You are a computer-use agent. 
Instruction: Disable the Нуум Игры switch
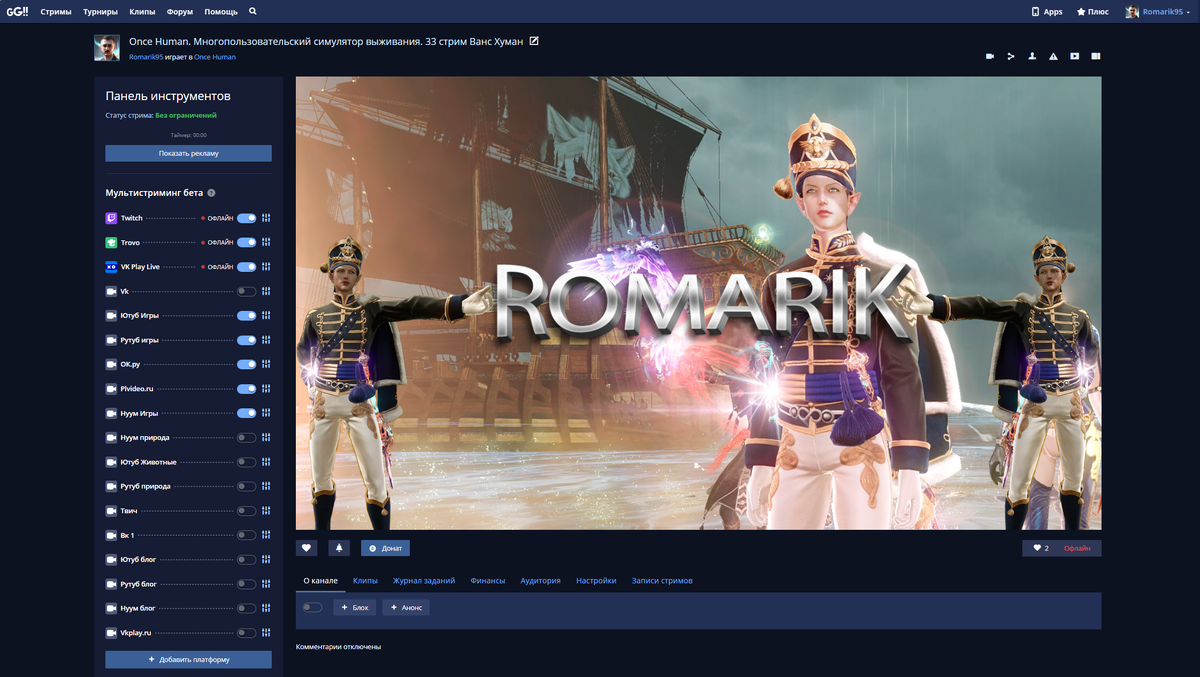(246, 413)
